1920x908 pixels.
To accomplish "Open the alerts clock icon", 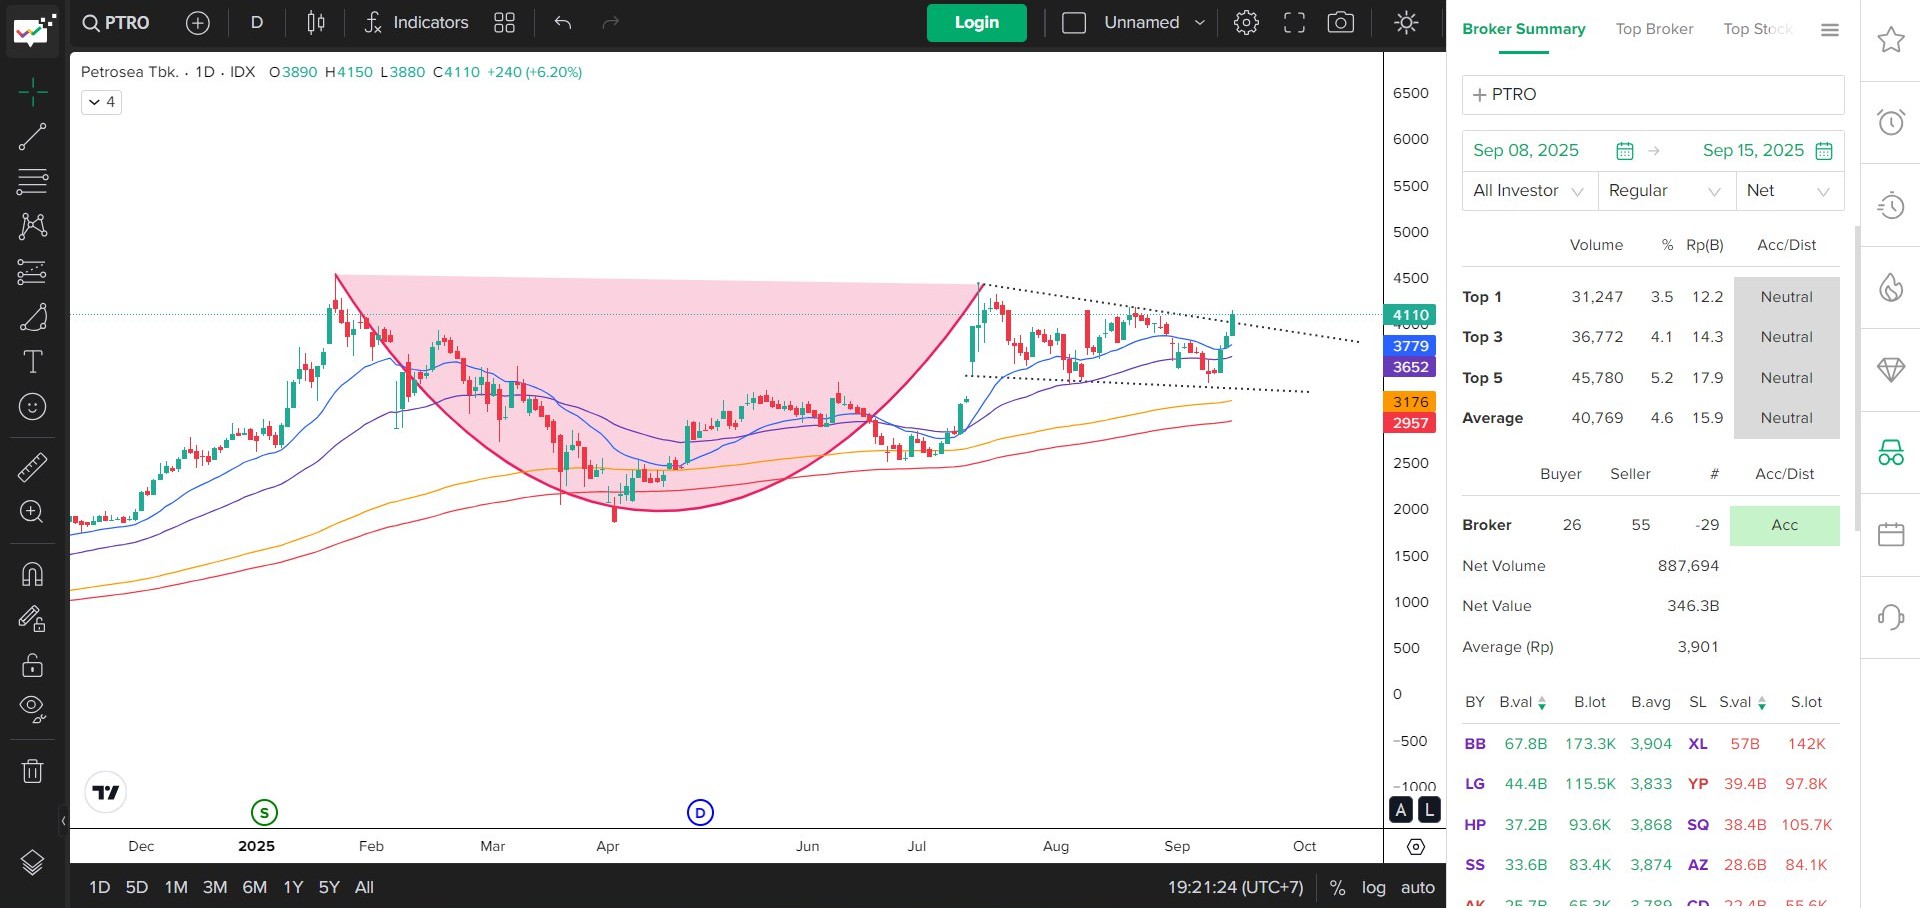I will [x=1890, y=122].
